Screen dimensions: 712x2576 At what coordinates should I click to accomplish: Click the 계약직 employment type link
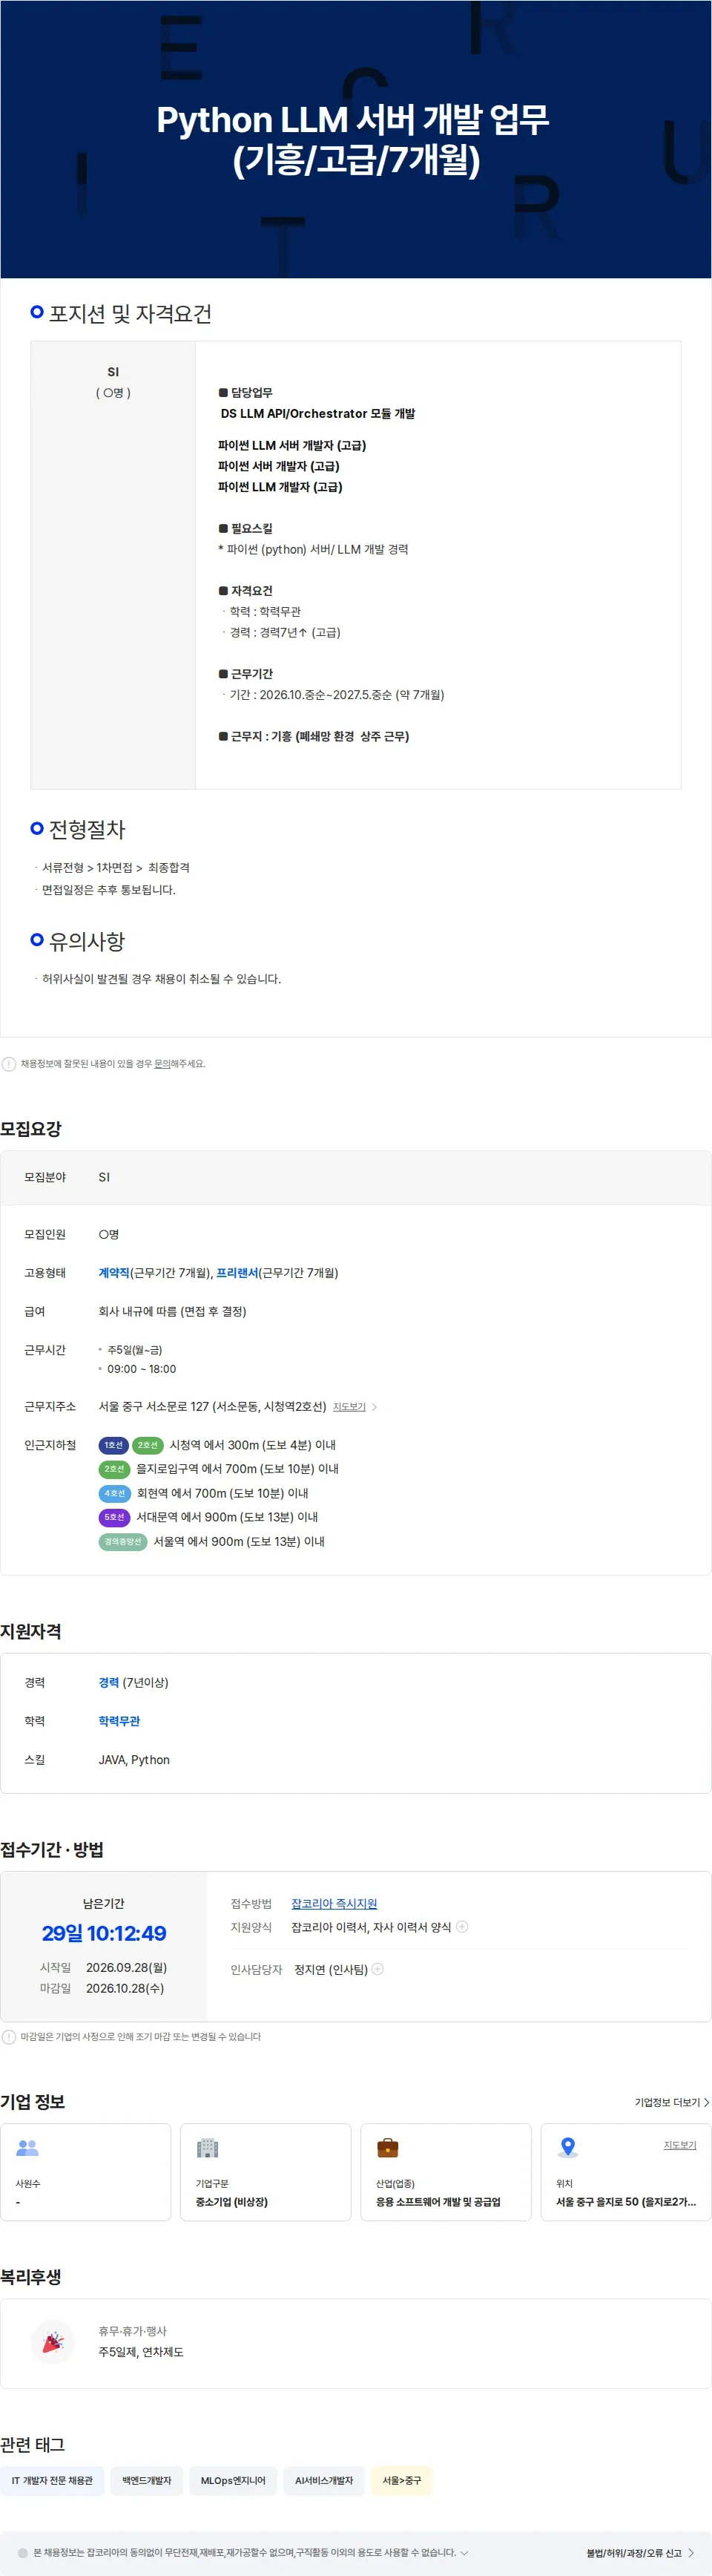click(114, 1273)
